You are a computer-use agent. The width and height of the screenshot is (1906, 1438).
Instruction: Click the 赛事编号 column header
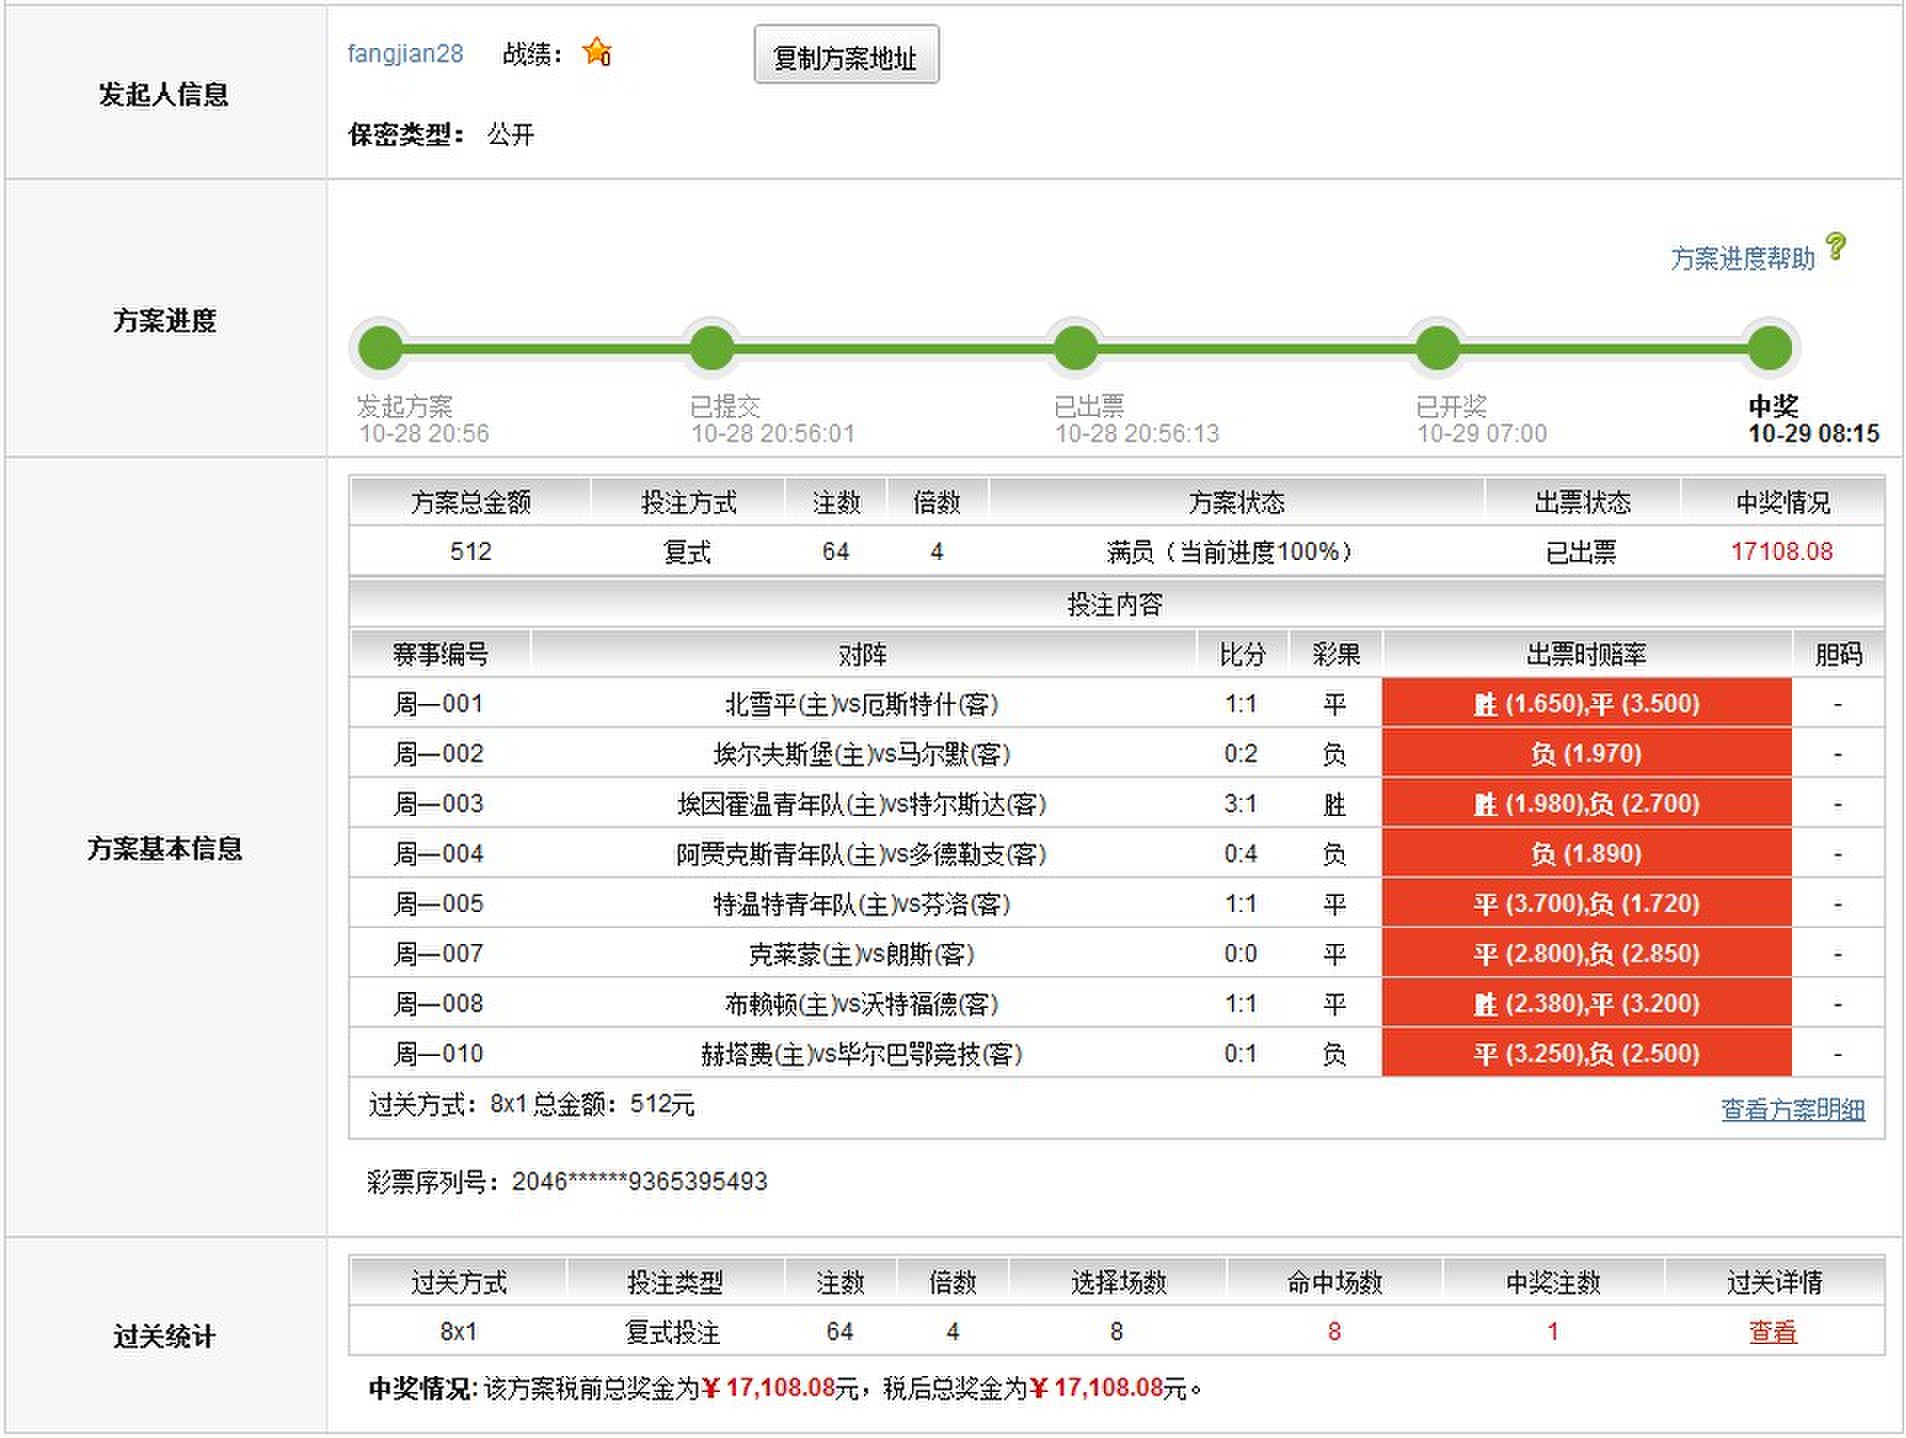(x=440, y=654)
